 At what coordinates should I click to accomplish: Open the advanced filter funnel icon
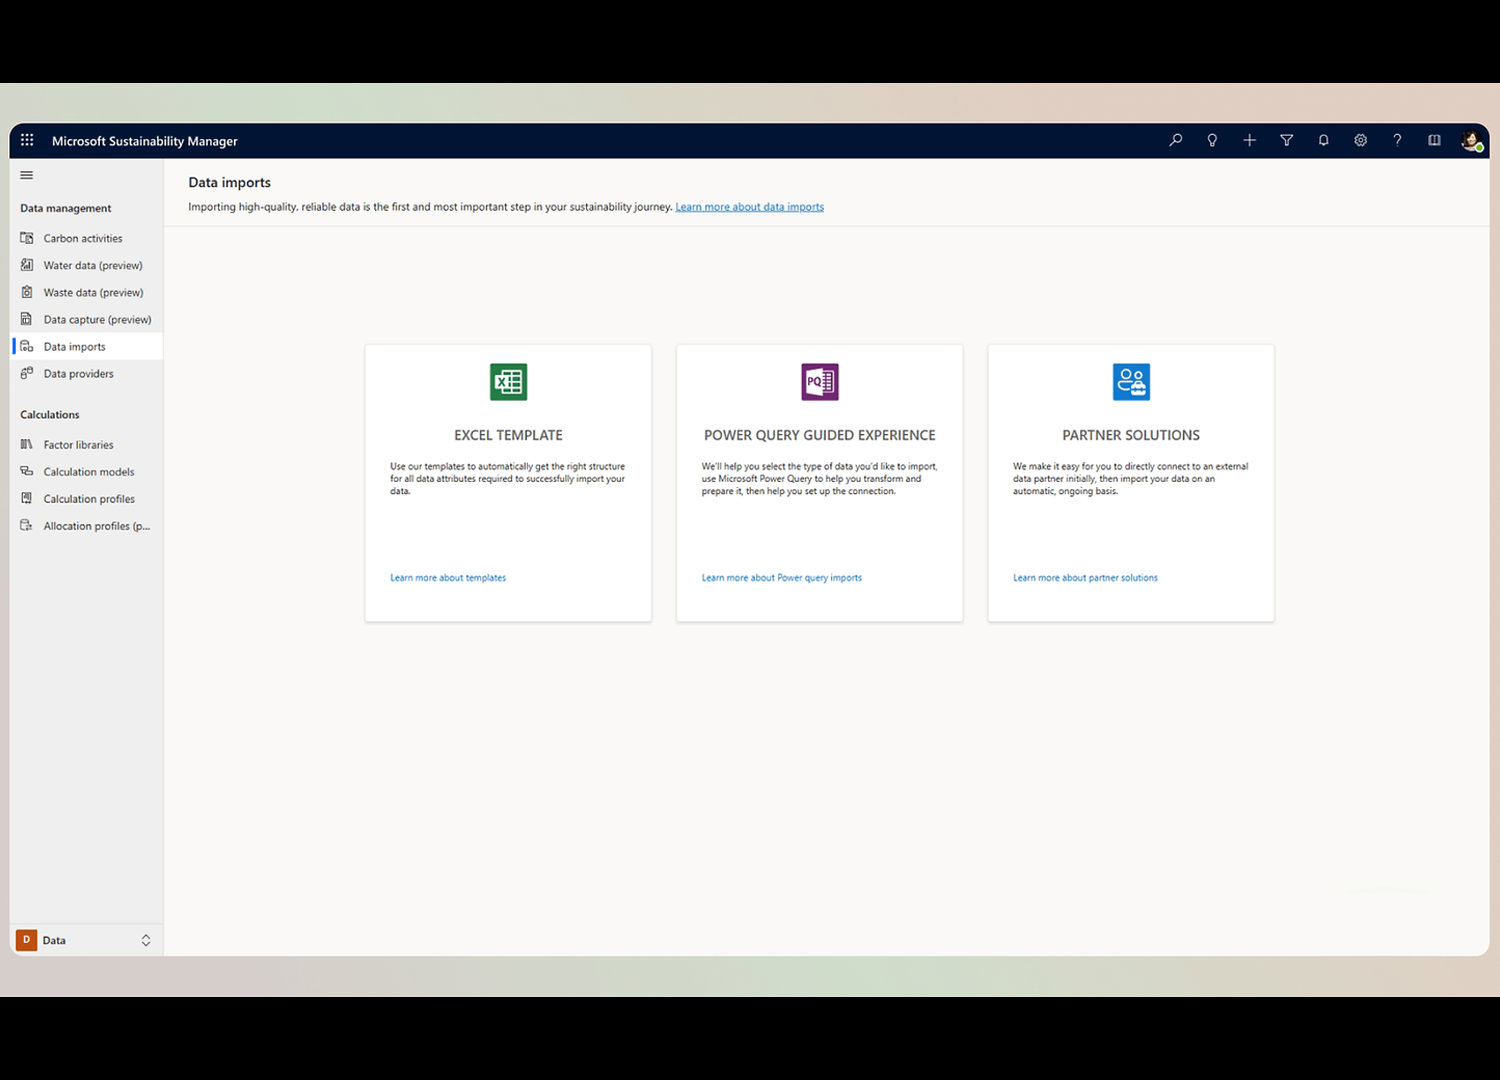[1287, 140]
